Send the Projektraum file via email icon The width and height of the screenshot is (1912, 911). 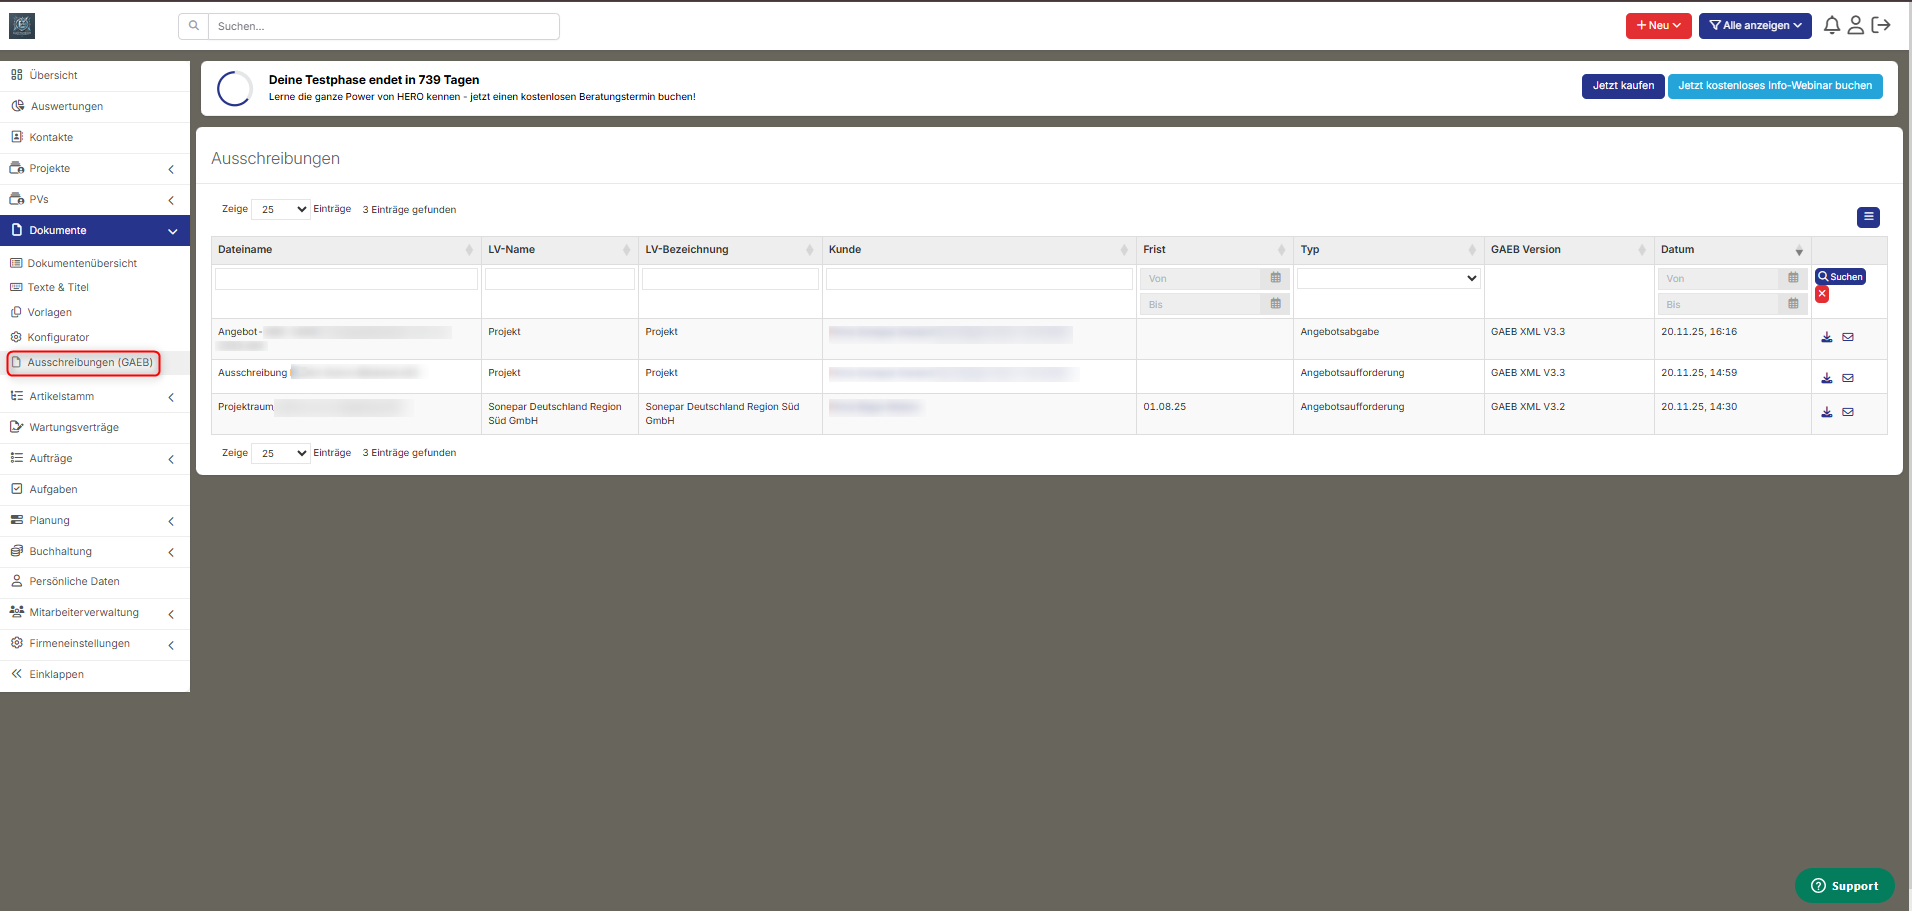[1848, 412]
